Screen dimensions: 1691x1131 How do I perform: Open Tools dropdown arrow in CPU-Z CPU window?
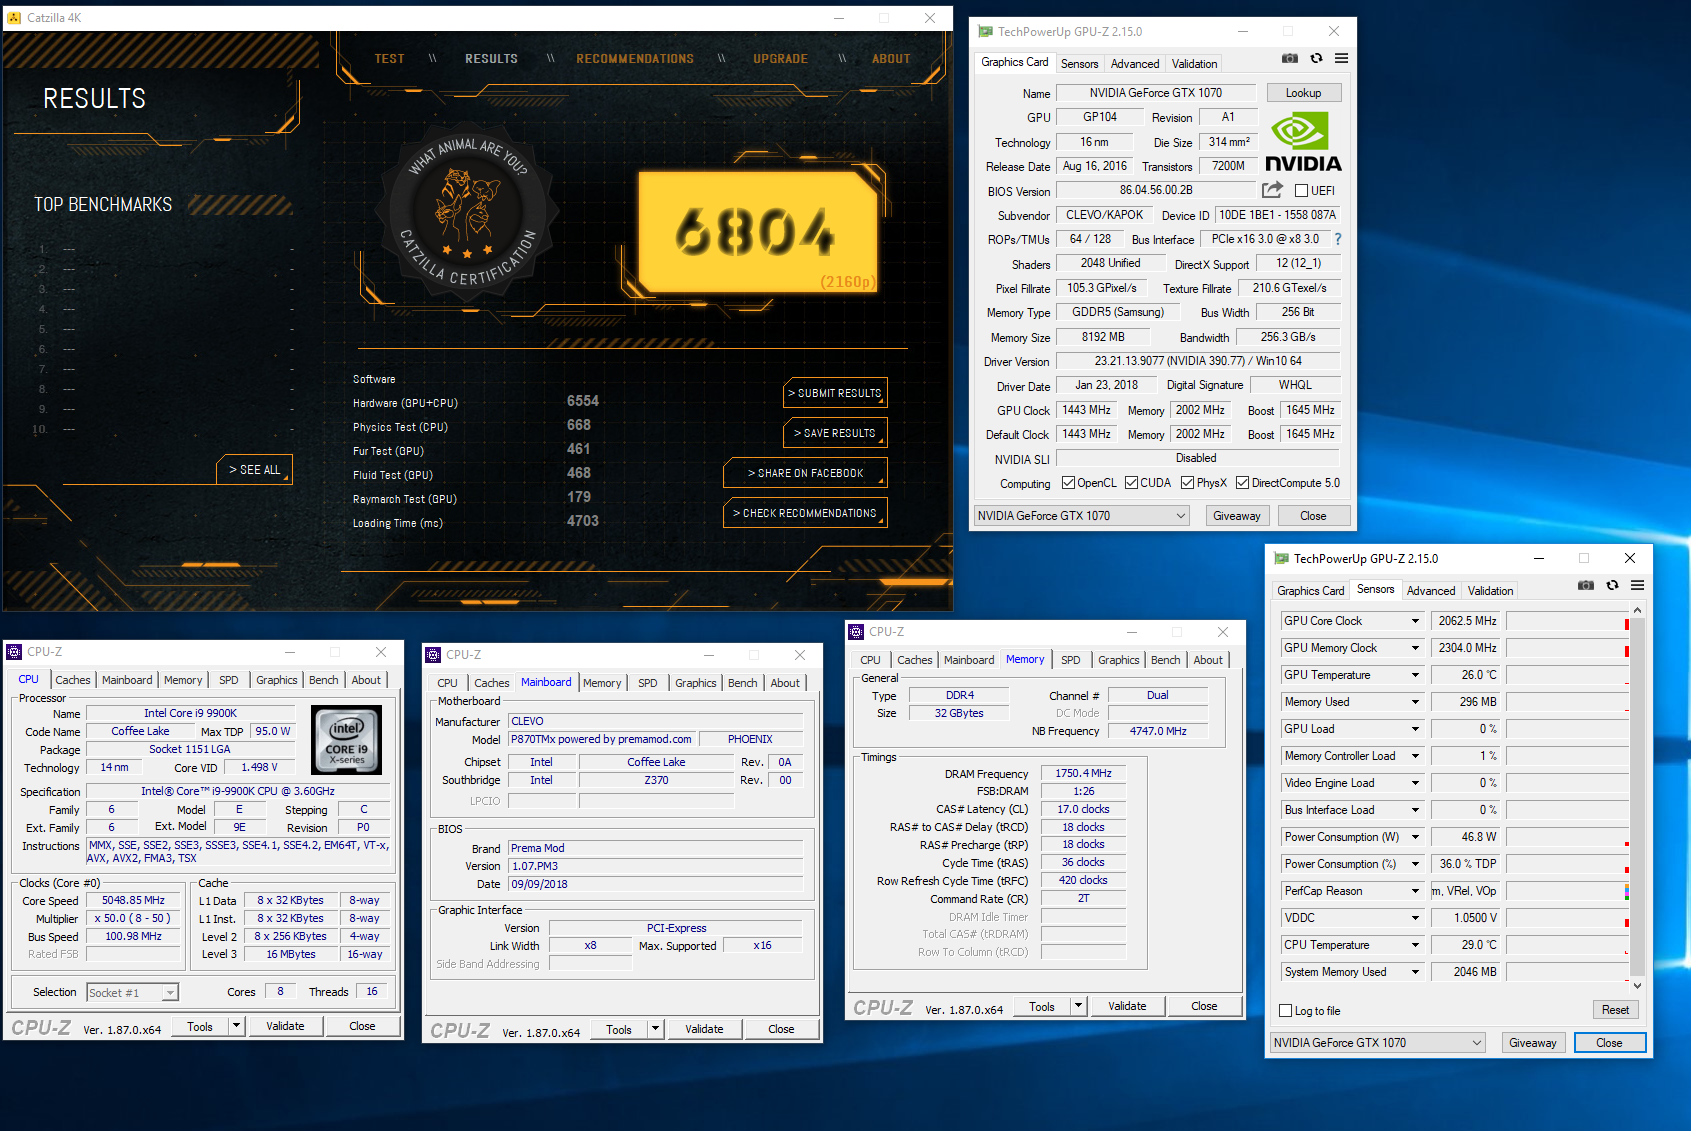click(236, 1026)
